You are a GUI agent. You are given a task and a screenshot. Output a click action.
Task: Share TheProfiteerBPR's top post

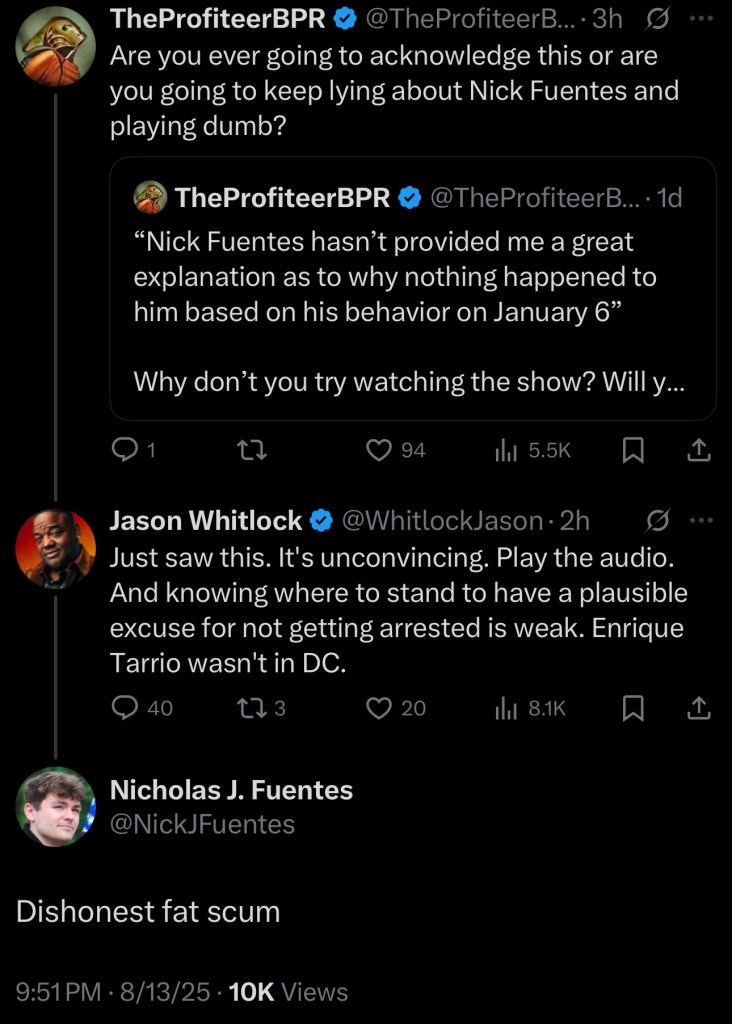699,451
